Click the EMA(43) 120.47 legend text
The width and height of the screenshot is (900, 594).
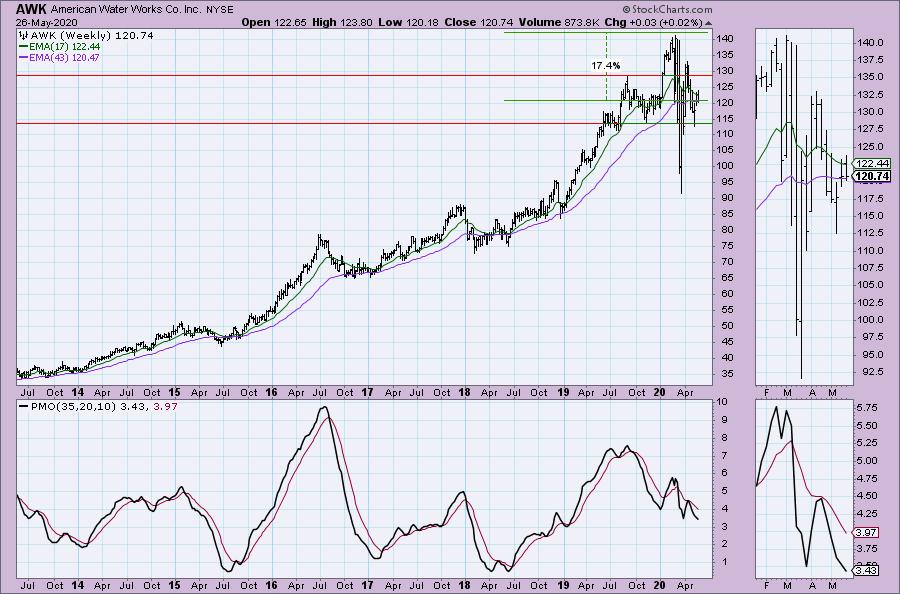click(64, 57)
